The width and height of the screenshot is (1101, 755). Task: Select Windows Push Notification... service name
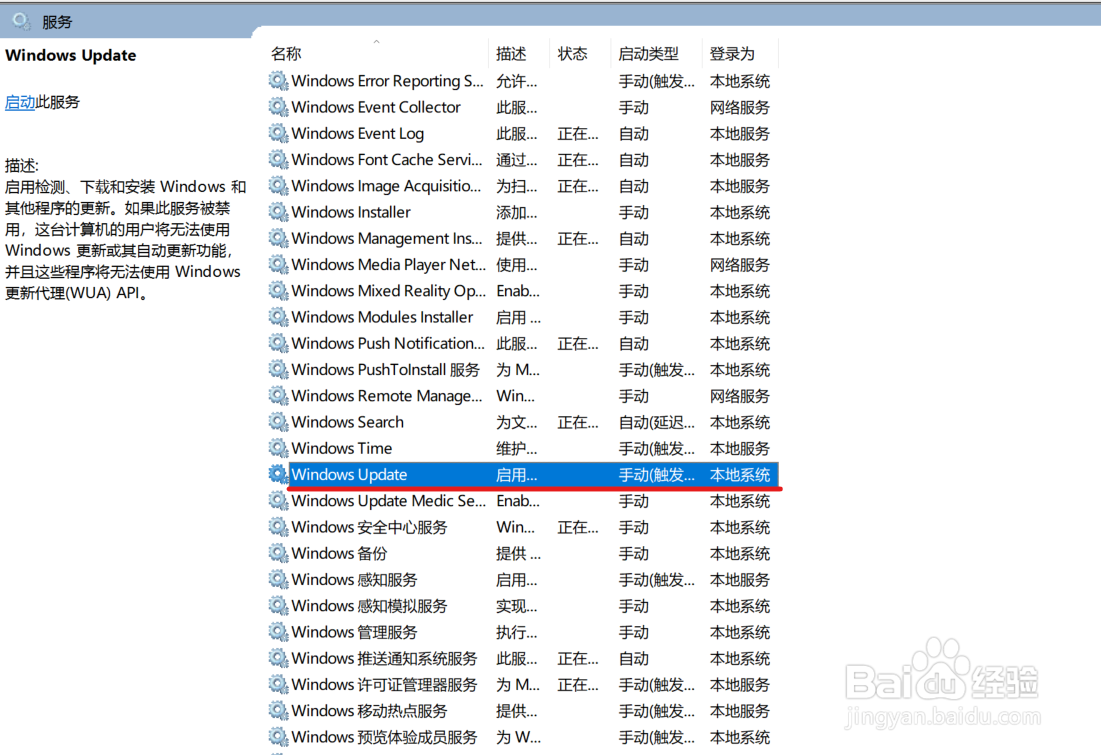coord(388,343)
